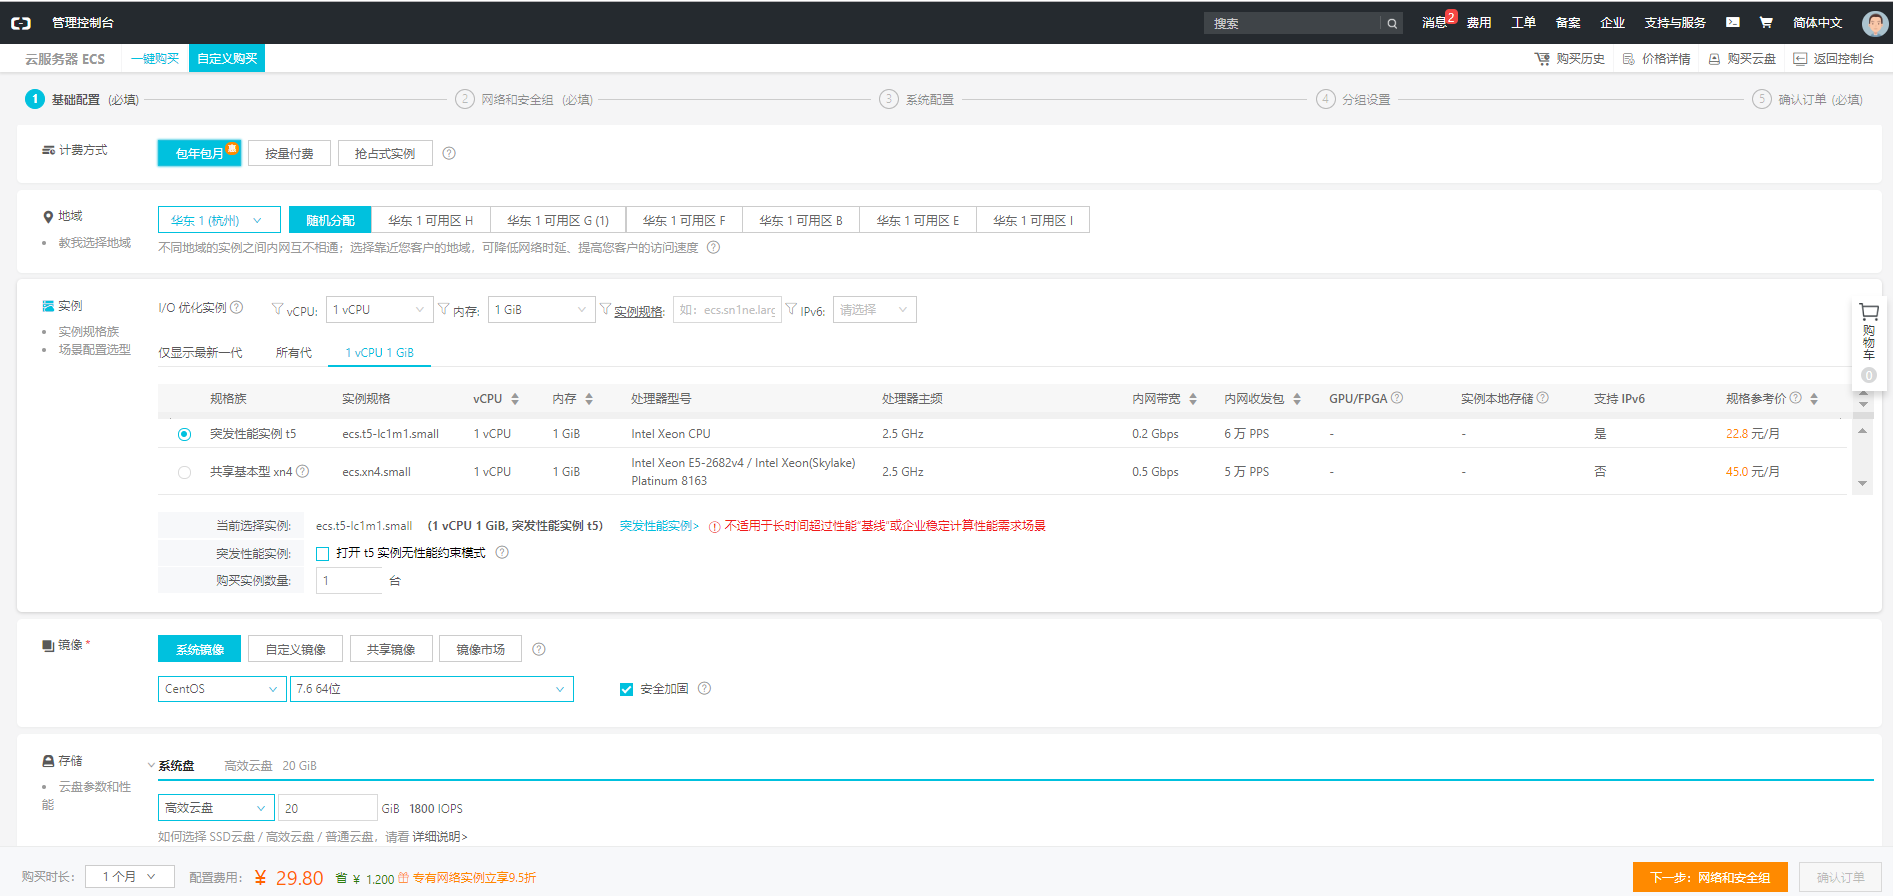Open the 7.6 64位 version dropdown
This screenshot has width=1893, height=896.
432,689
